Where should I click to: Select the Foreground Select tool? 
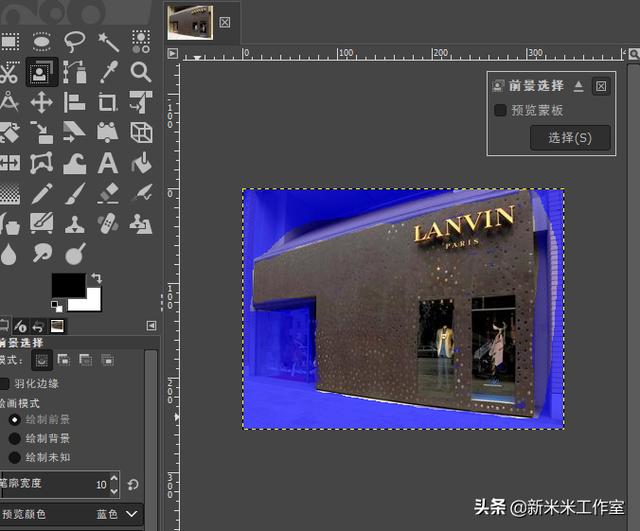pos(42,72)
